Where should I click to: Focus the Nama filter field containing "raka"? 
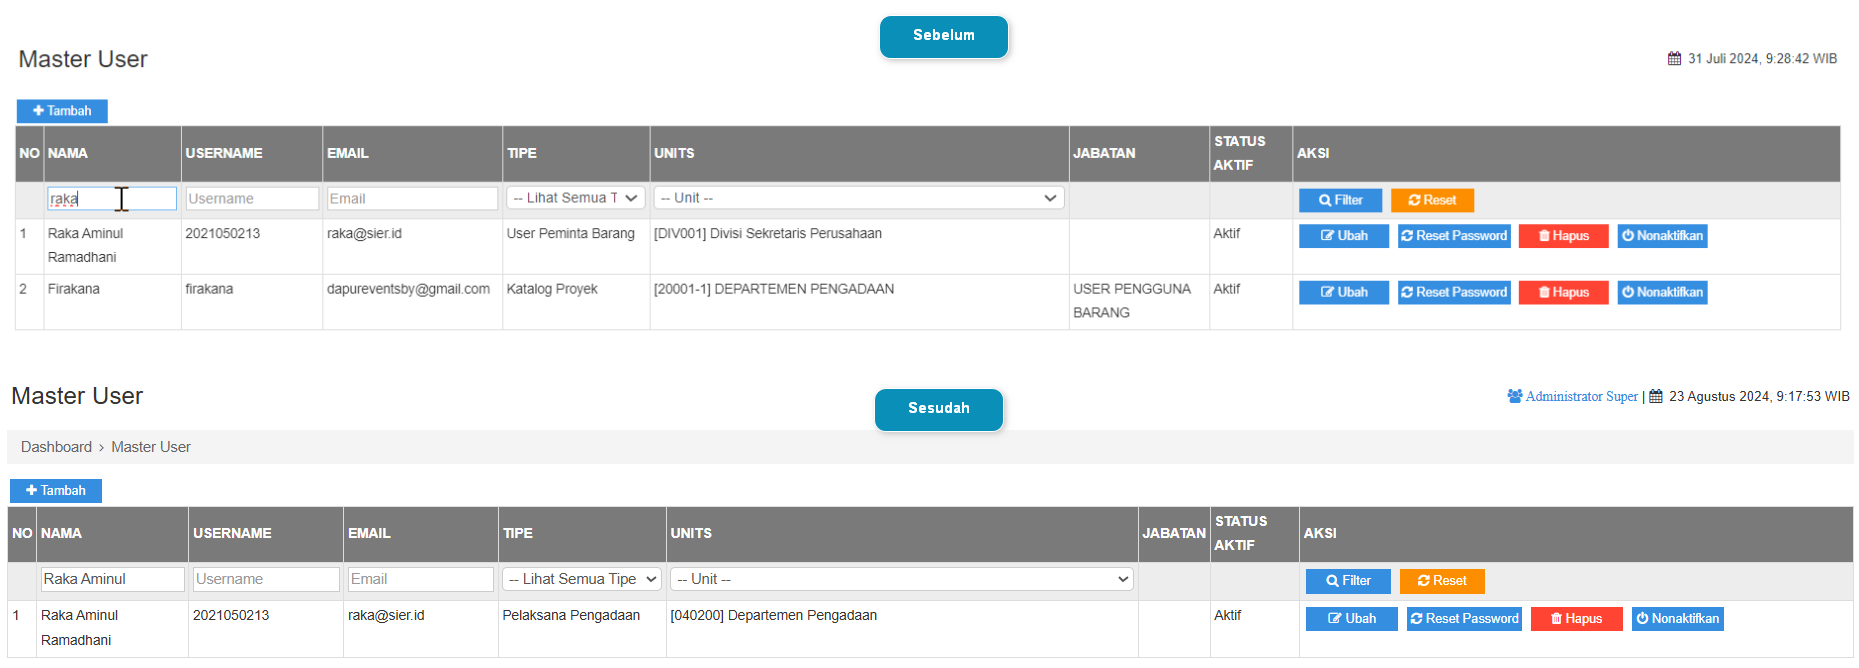coord(111,199)
